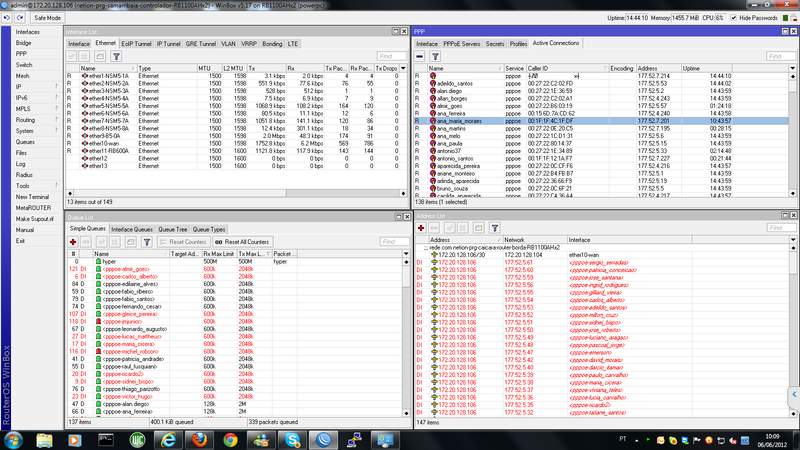Switch to the Interface Queues tab

[132, 230]
